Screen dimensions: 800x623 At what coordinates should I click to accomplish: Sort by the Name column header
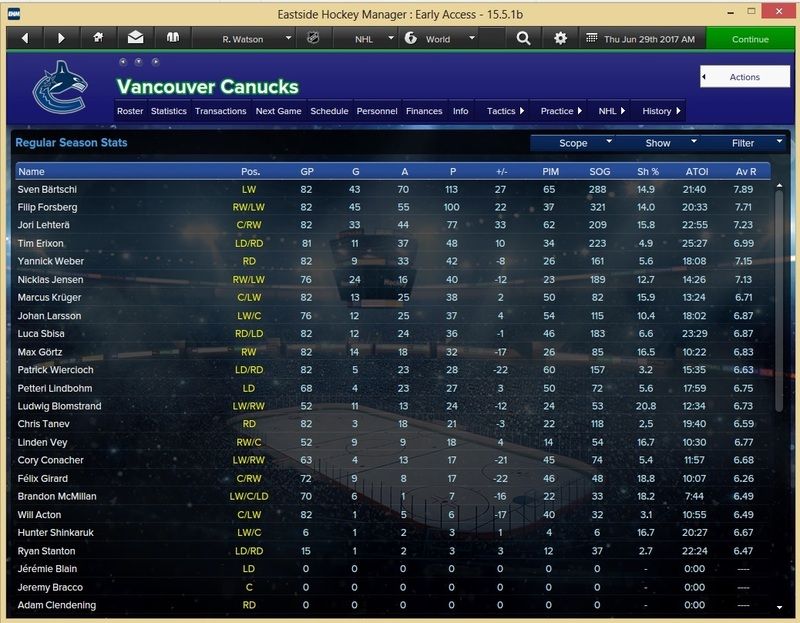click(31, 171)
